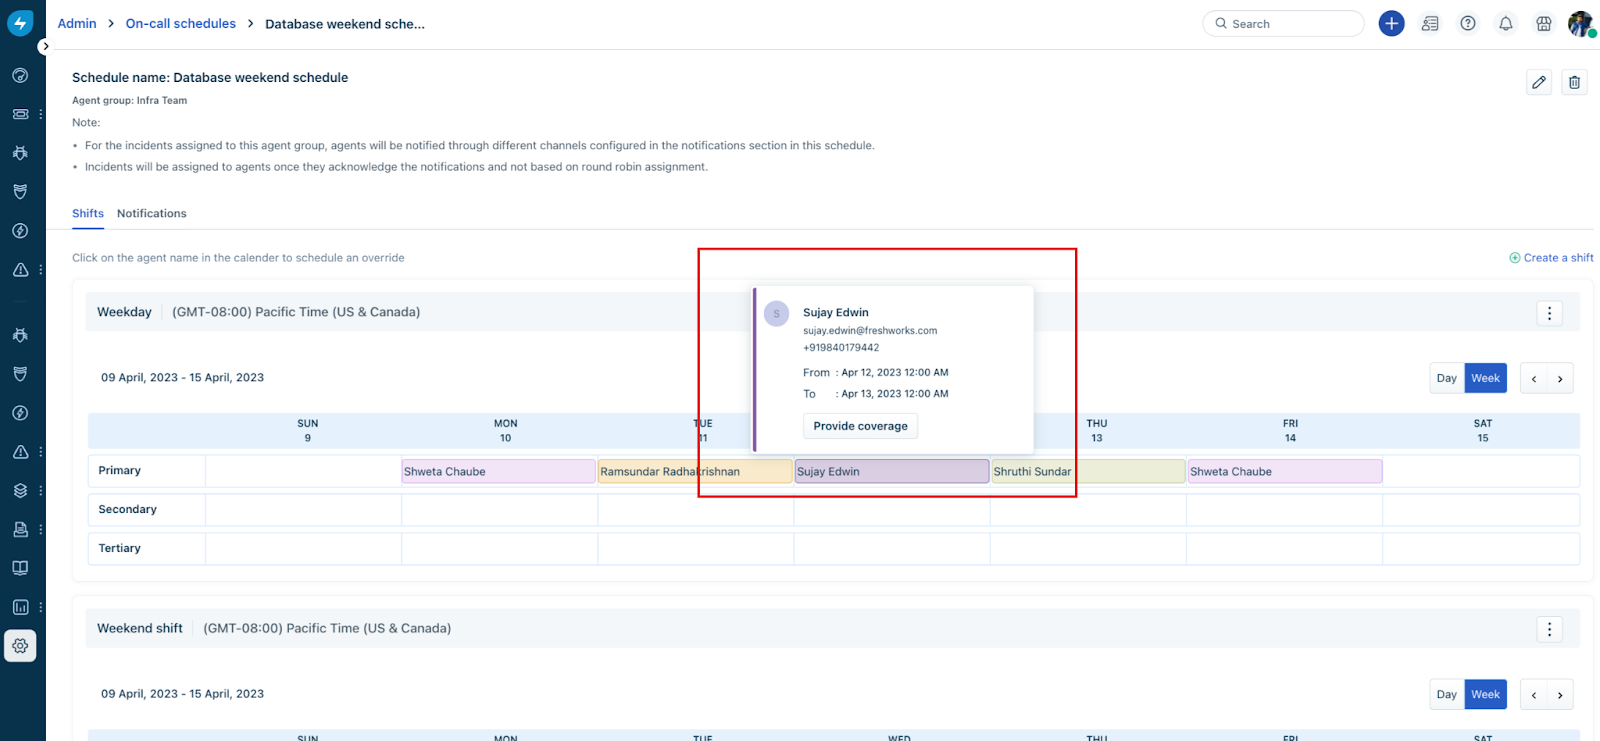The image size is (1600, 741).
Task: Click the SUN 9 column header
Action: (x=307, y=430)
